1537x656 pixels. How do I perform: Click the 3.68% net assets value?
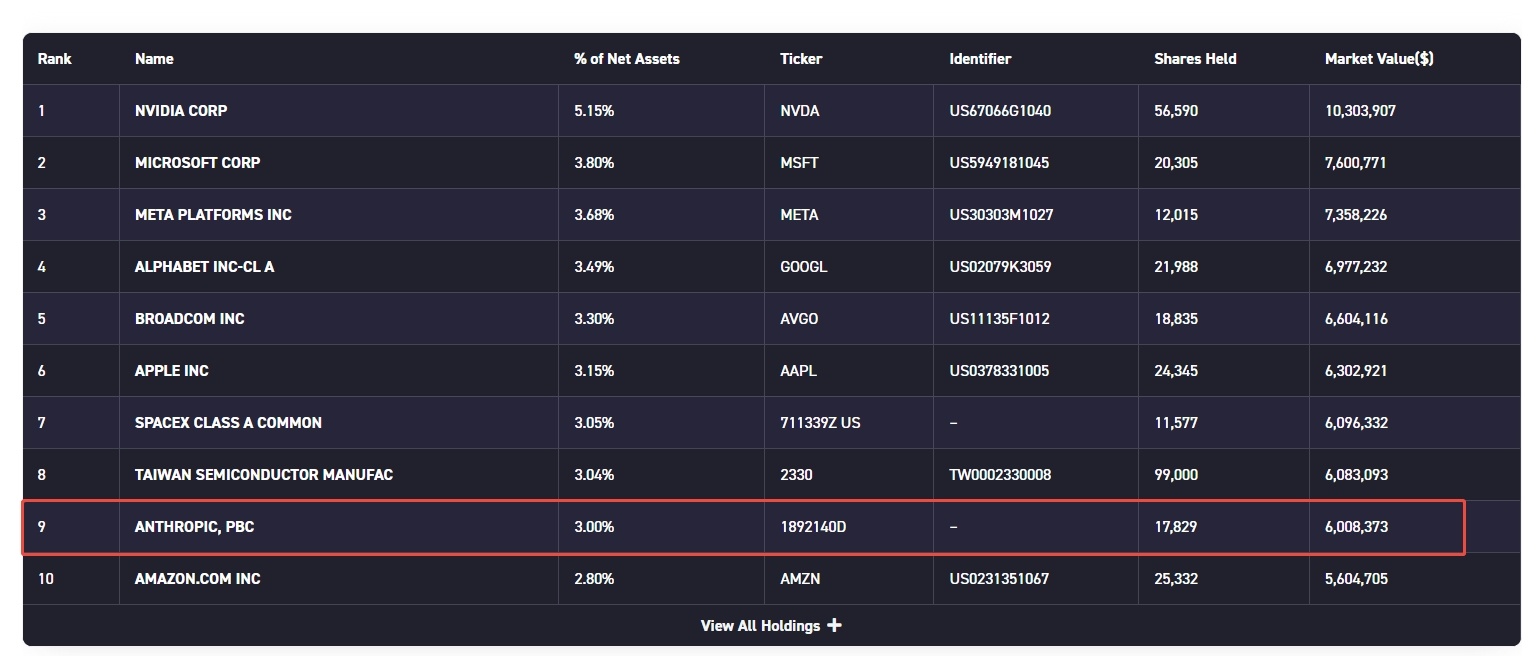[594, 215]
